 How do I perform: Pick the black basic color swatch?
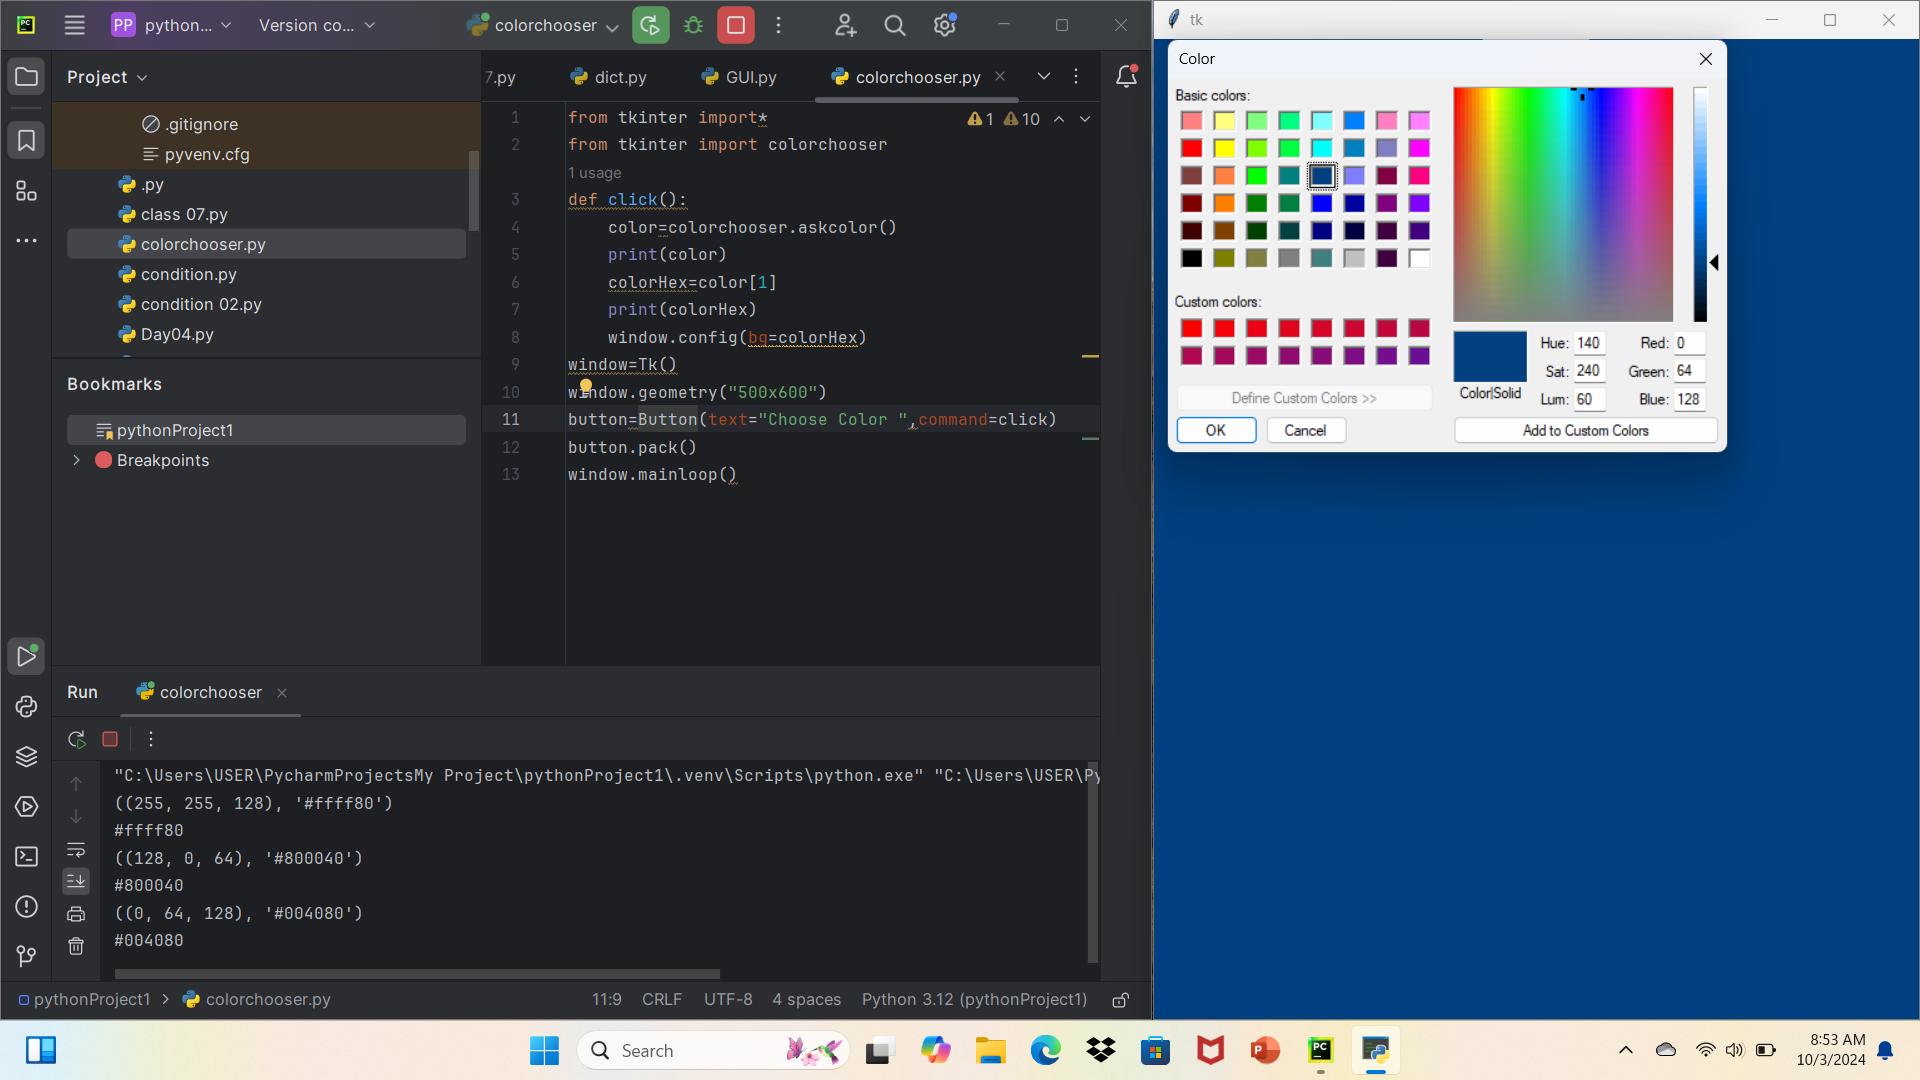(x=1191, y=259)
